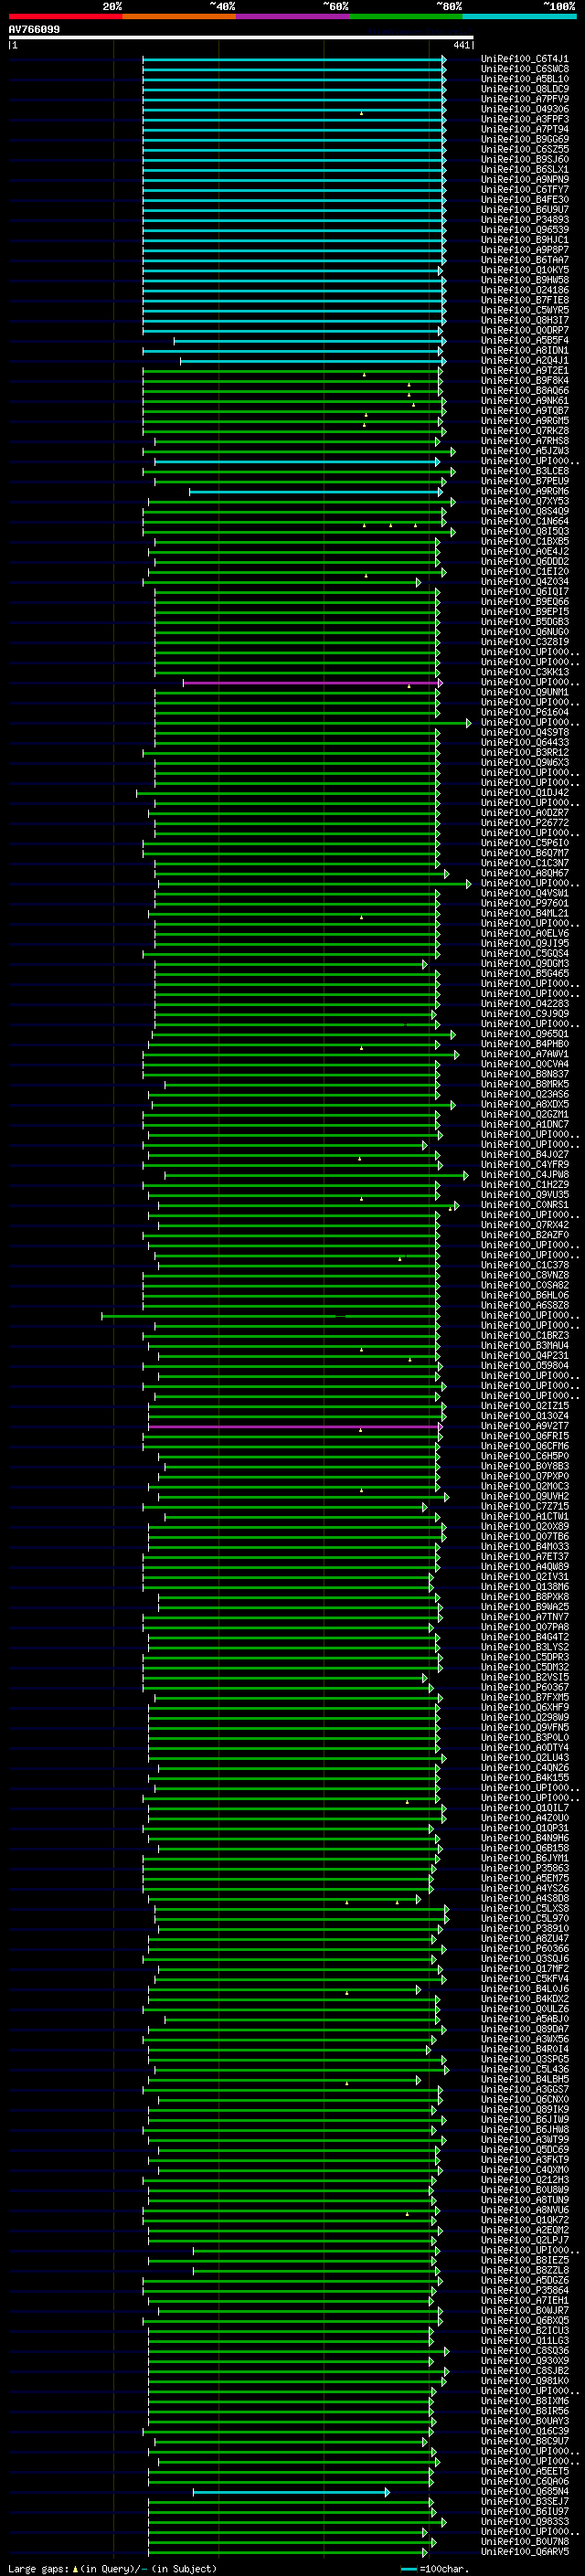Click the purple alignment bar for UniRef100_A9V2T7
The height and width of the screenshot is (2576, 585).
tap(294, 1426)
